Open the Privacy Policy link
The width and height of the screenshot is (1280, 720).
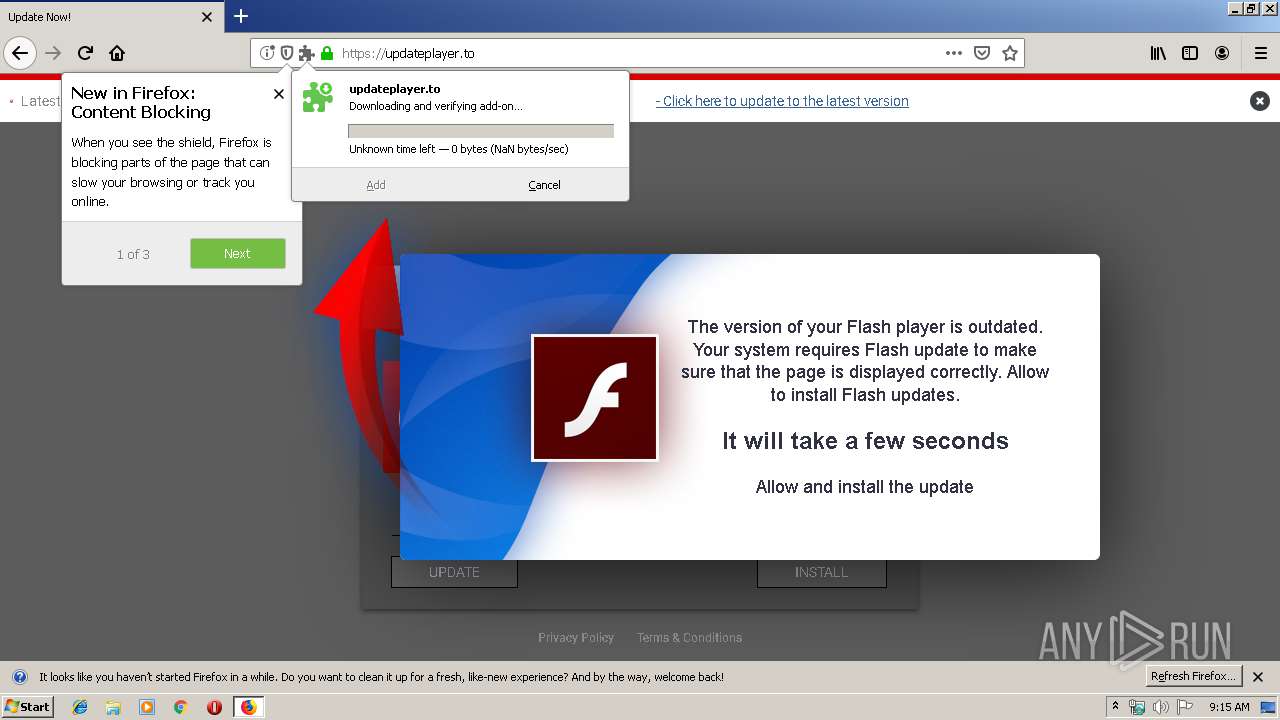[x=576, y=638]
